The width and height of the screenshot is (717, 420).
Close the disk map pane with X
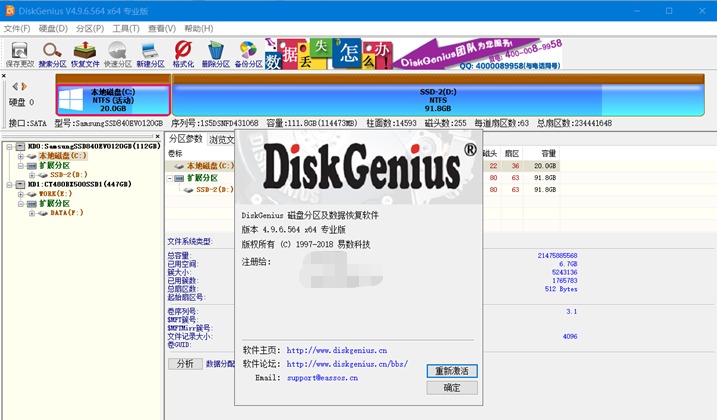[4, 76]
